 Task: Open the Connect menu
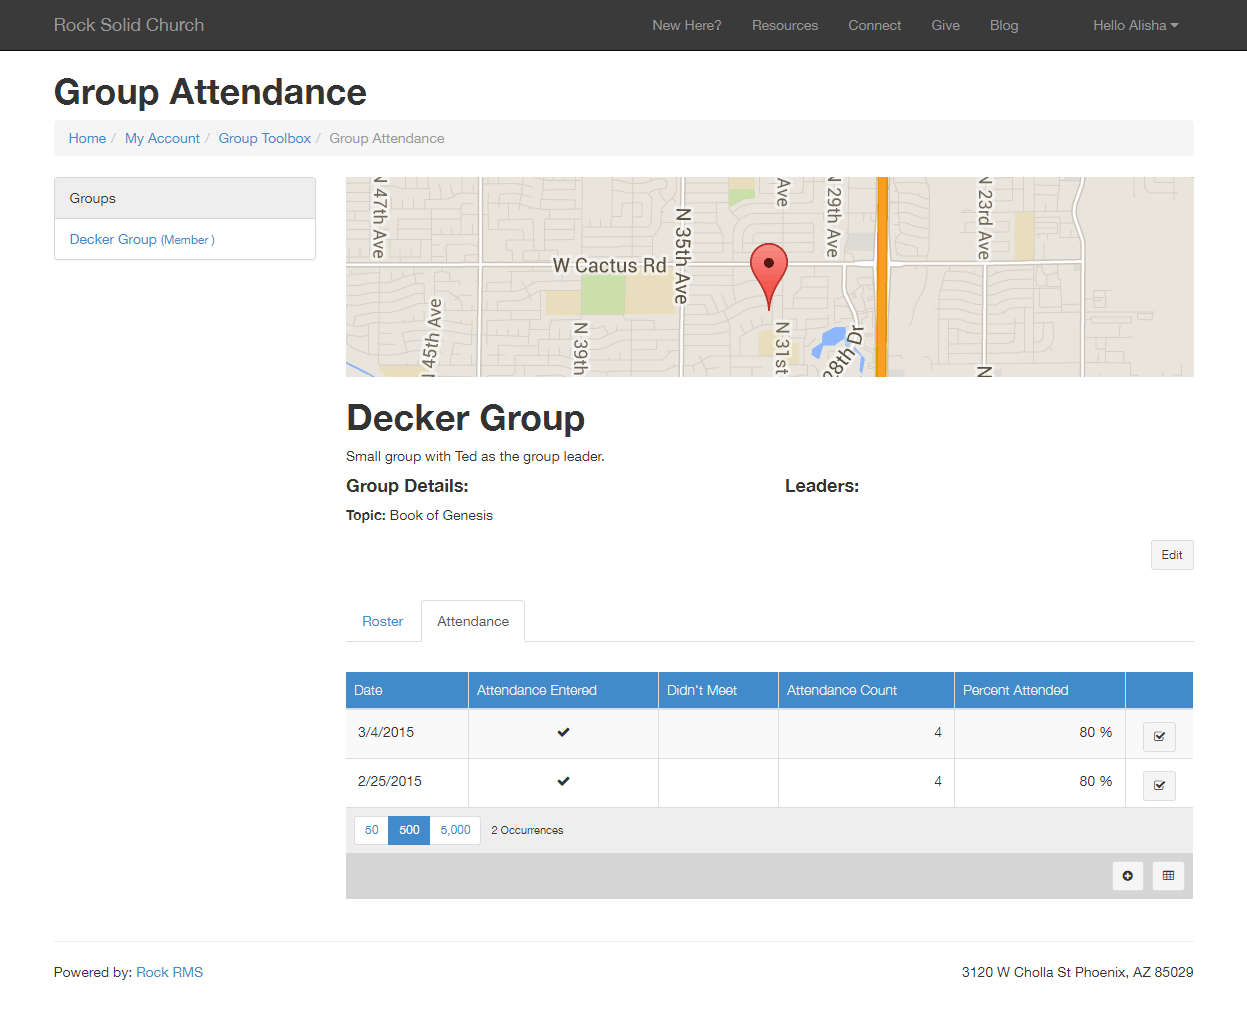tap(875, 25)
